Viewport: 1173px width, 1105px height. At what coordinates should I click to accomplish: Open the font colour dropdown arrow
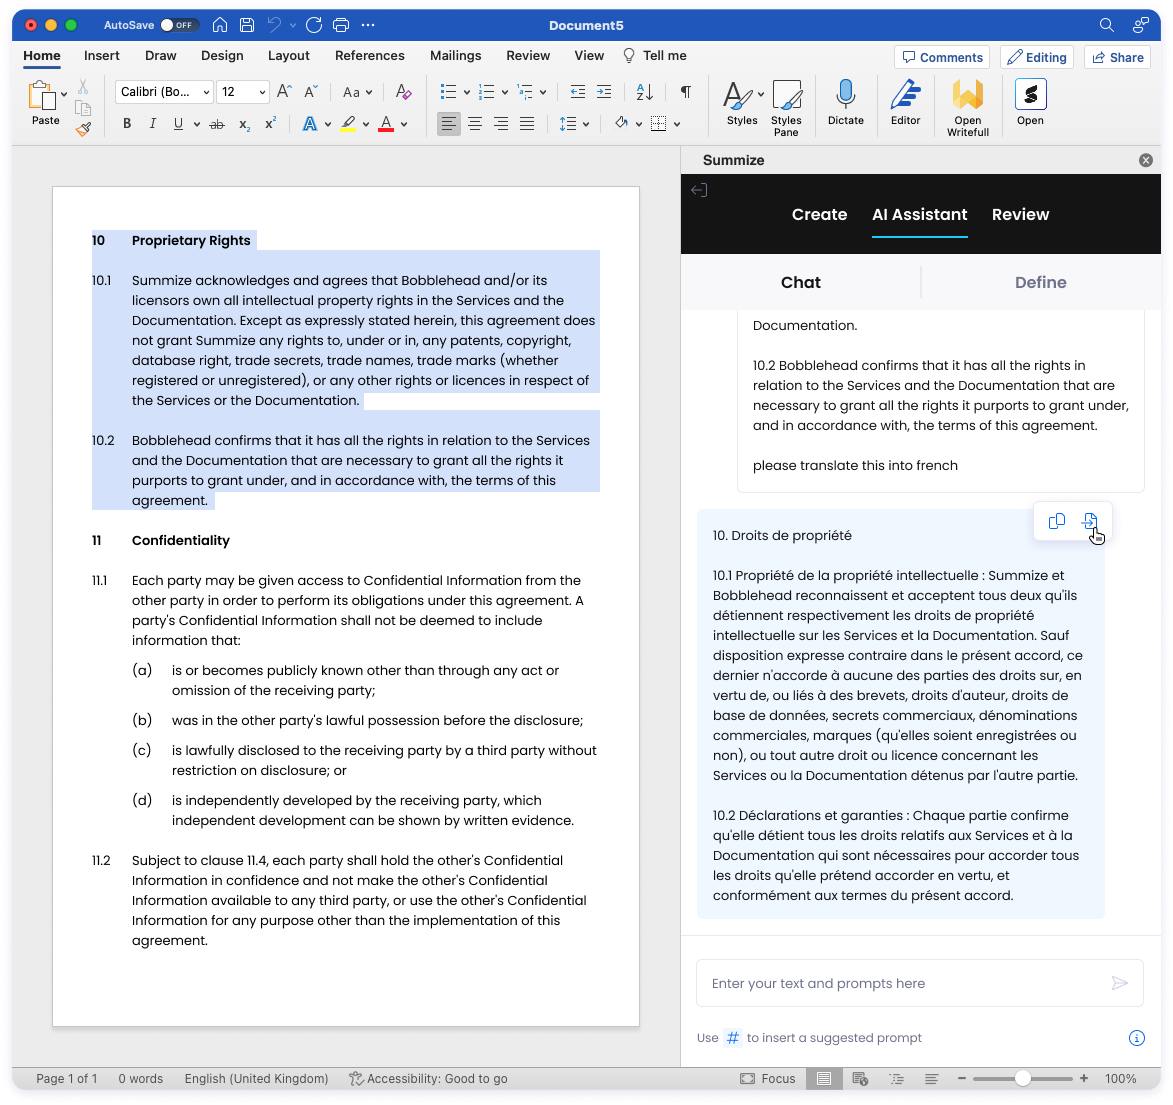coord(405,124)
